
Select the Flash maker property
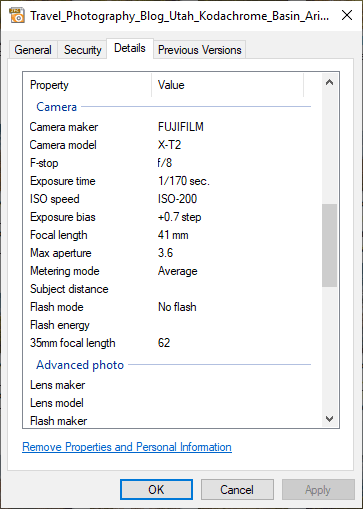(x=58, y=421)
